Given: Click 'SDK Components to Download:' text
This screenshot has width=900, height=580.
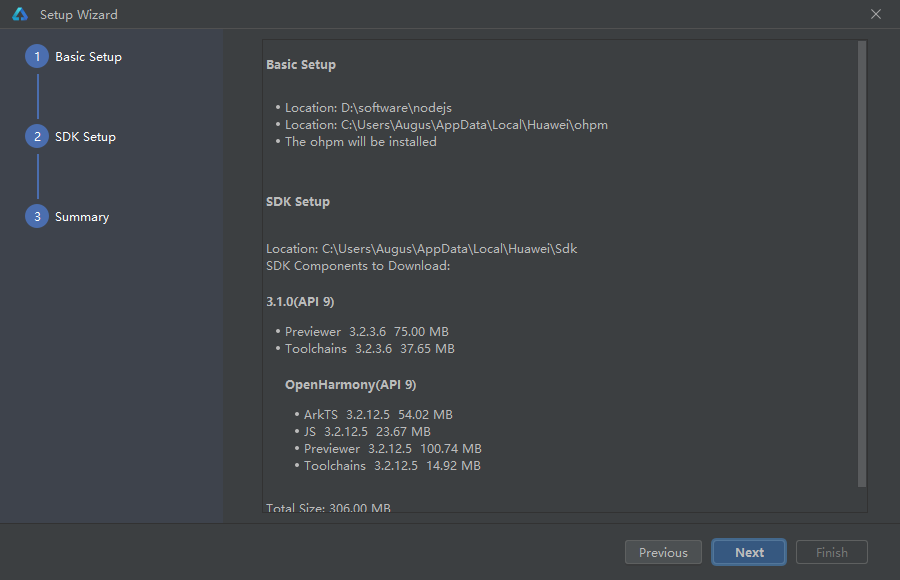Looking at the screenshot, I should coord(358,266).
